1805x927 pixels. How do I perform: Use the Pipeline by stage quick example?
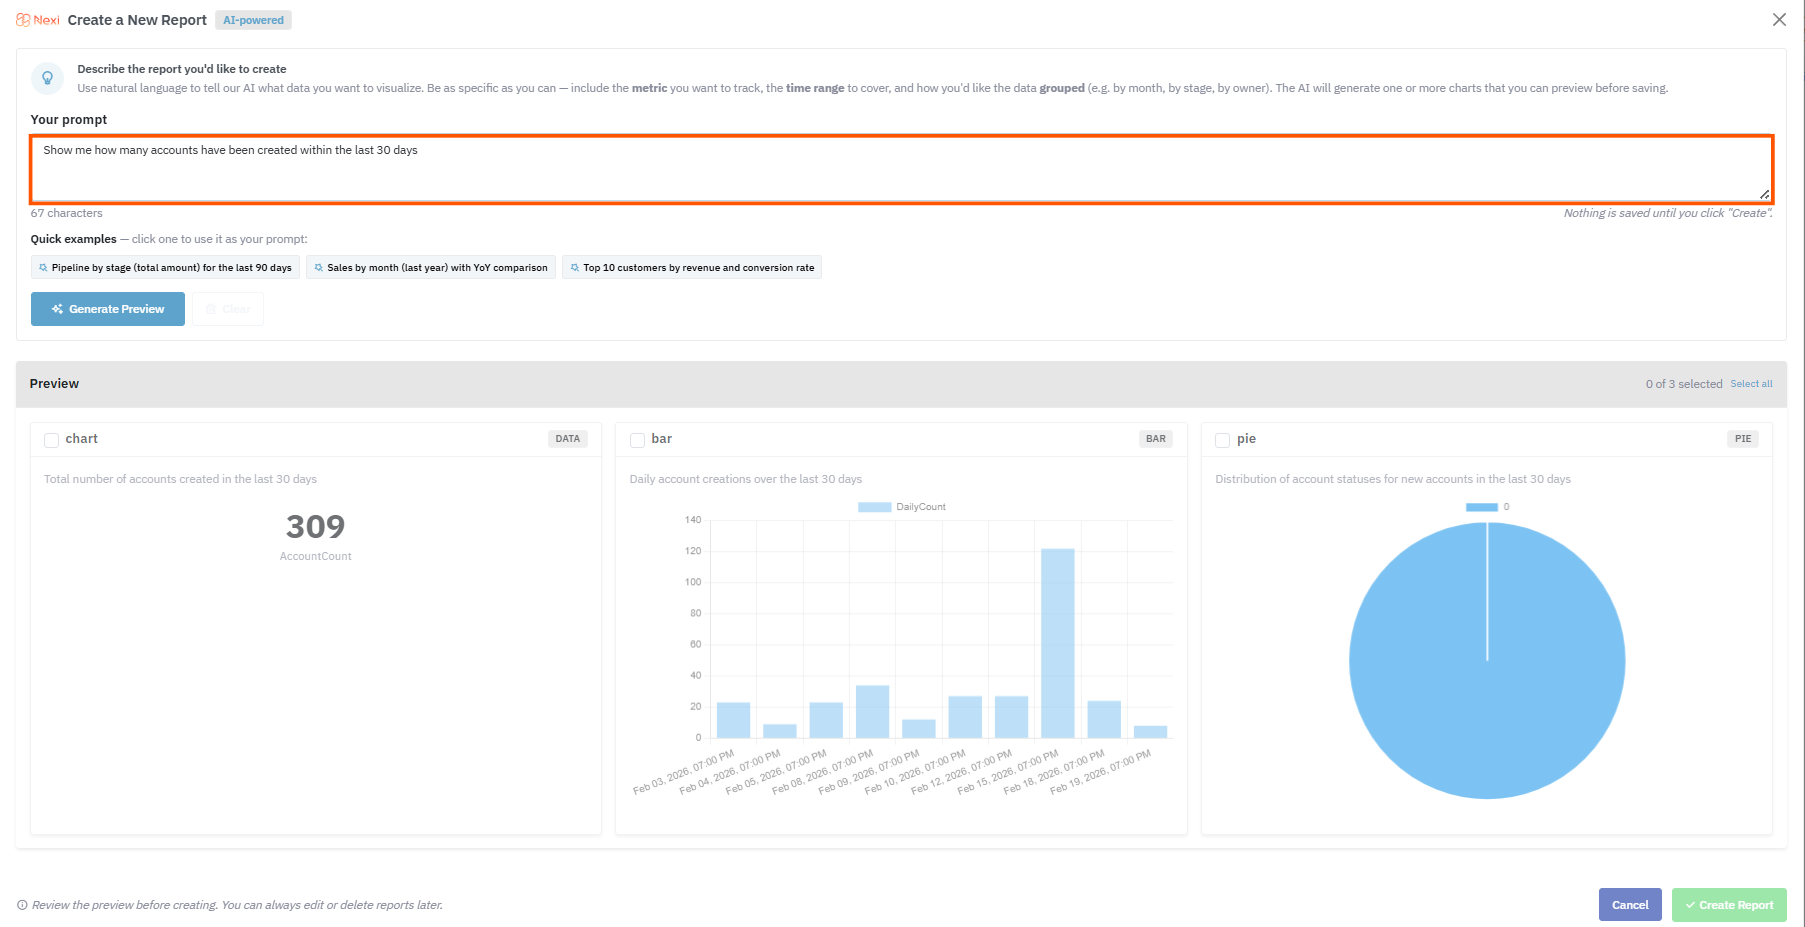pos(165,268)
